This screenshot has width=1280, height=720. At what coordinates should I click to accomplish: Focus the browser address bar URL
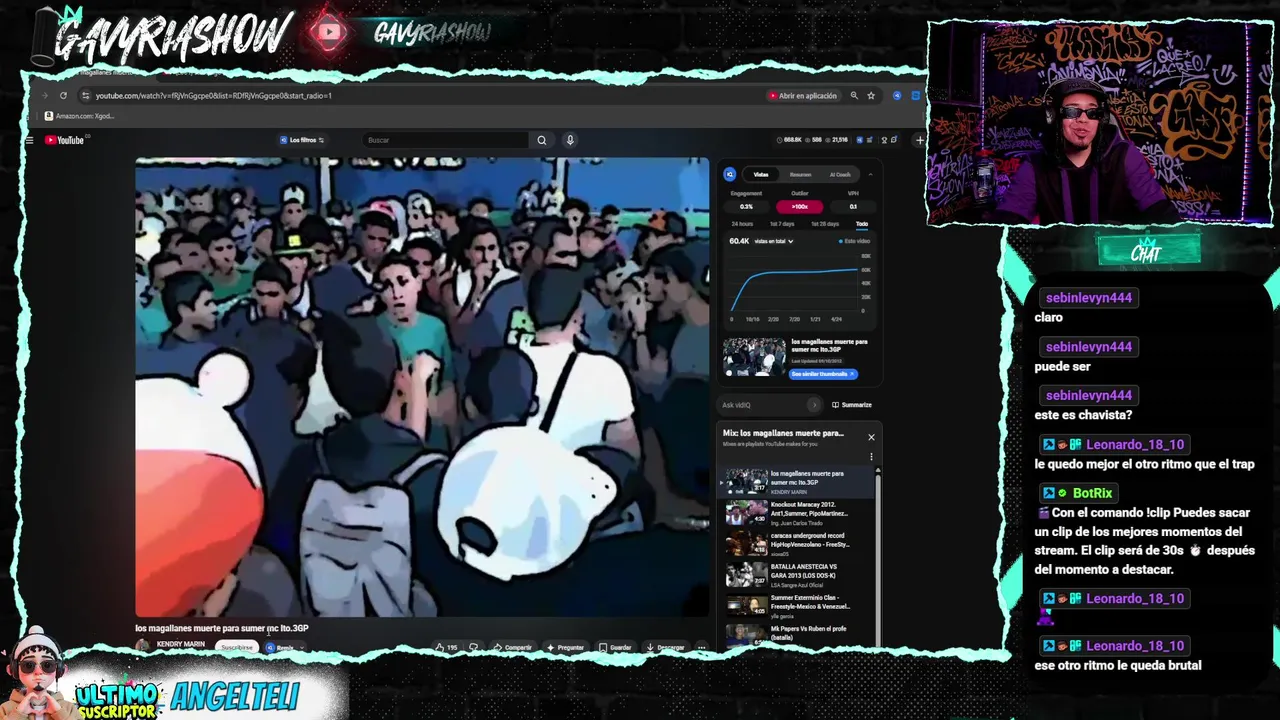tap(214, 96)
